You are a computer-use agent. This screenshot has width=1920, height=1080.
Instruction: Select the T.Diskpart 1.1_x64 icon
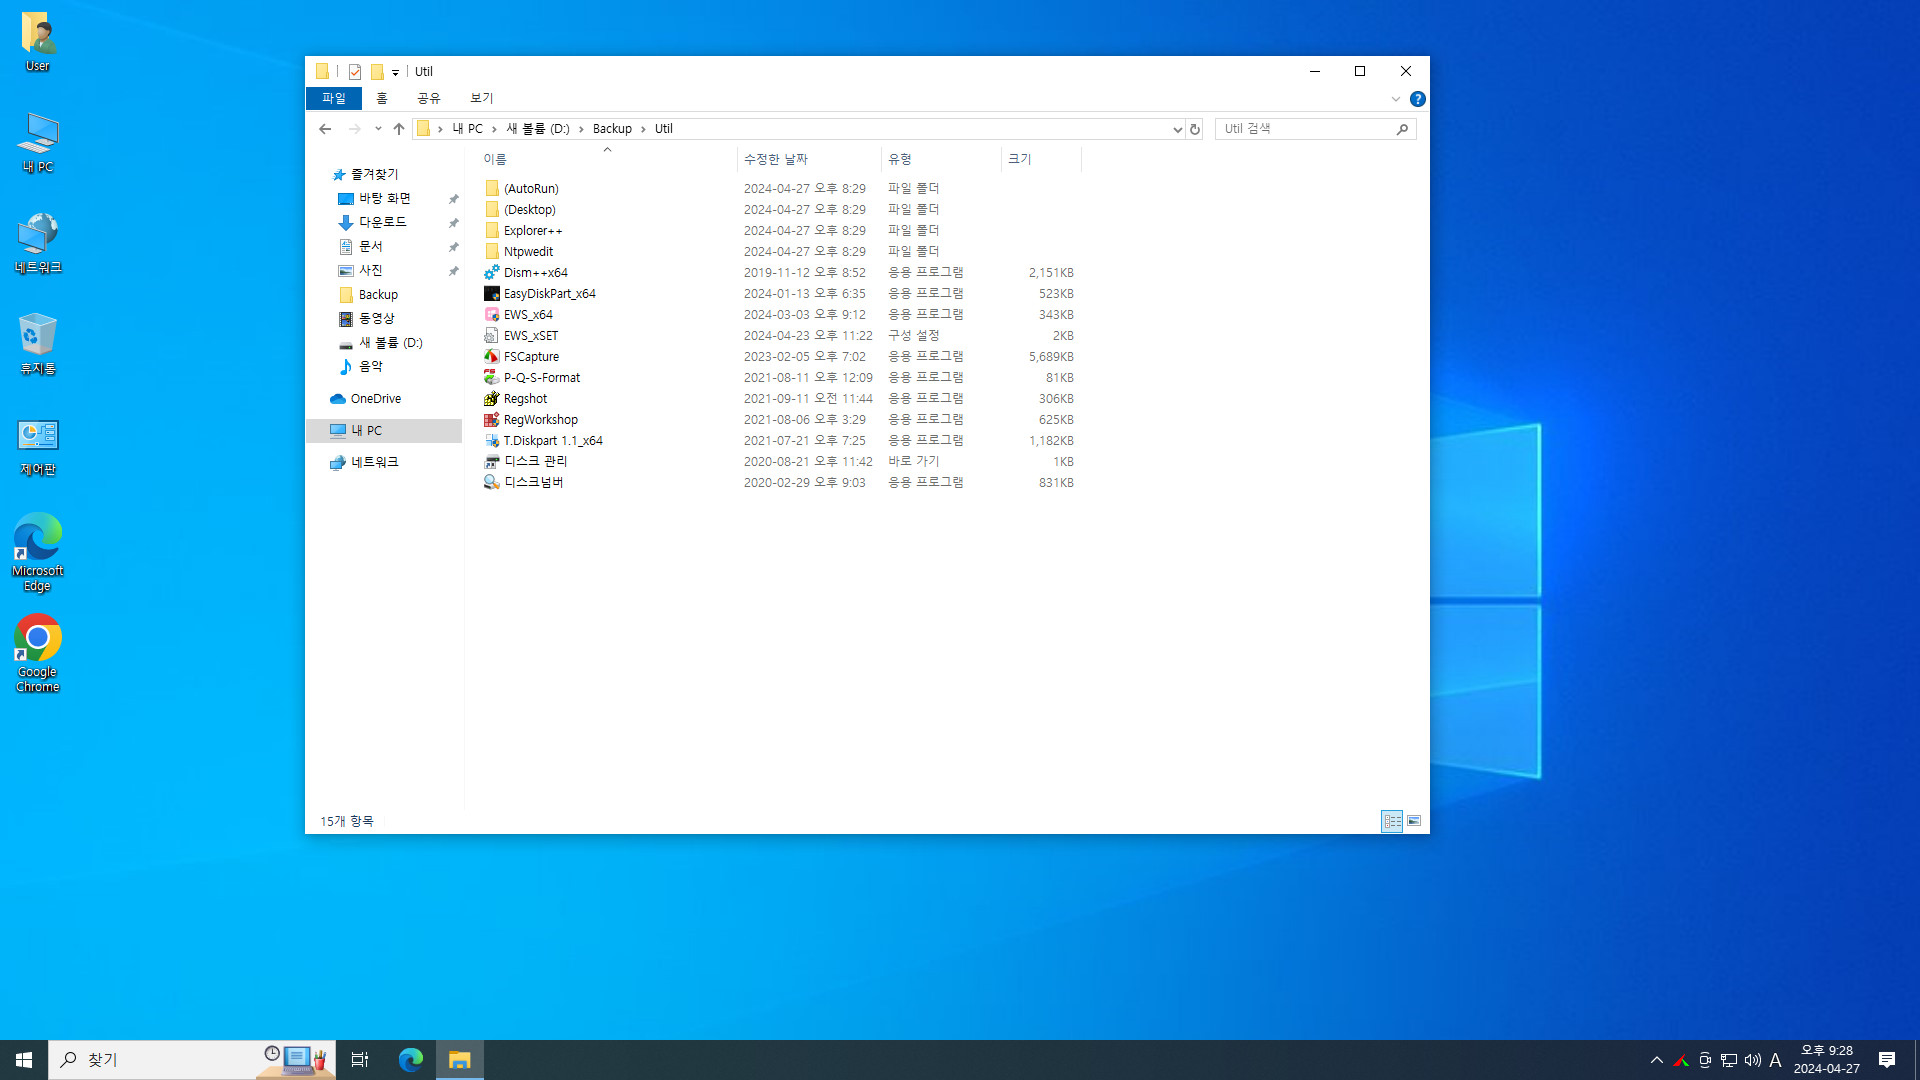491,440
